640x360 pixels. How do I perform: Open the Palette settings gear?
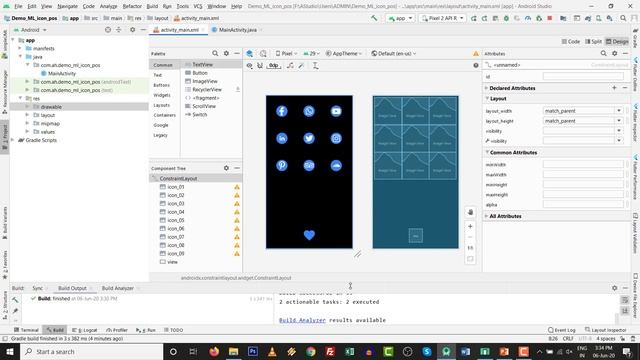[226, 53]
